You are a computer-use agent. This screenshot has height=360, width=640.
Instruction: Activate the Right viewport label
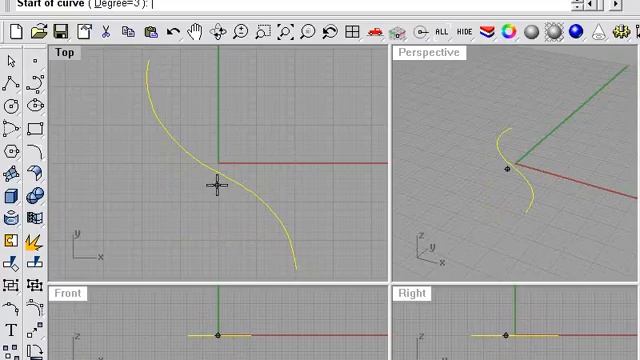(x=412, y=293)
